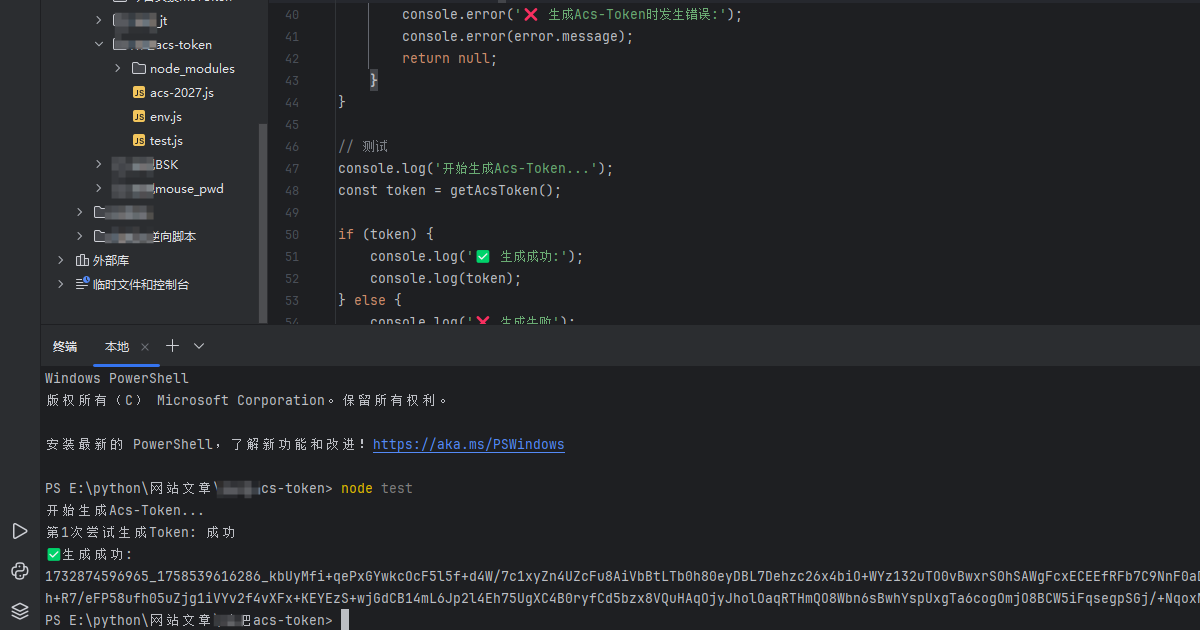Viewport: 1200px width, 630px height.
Task: Place cursor on 'const token = getAcsToken();'
Action: click(450, 190)
